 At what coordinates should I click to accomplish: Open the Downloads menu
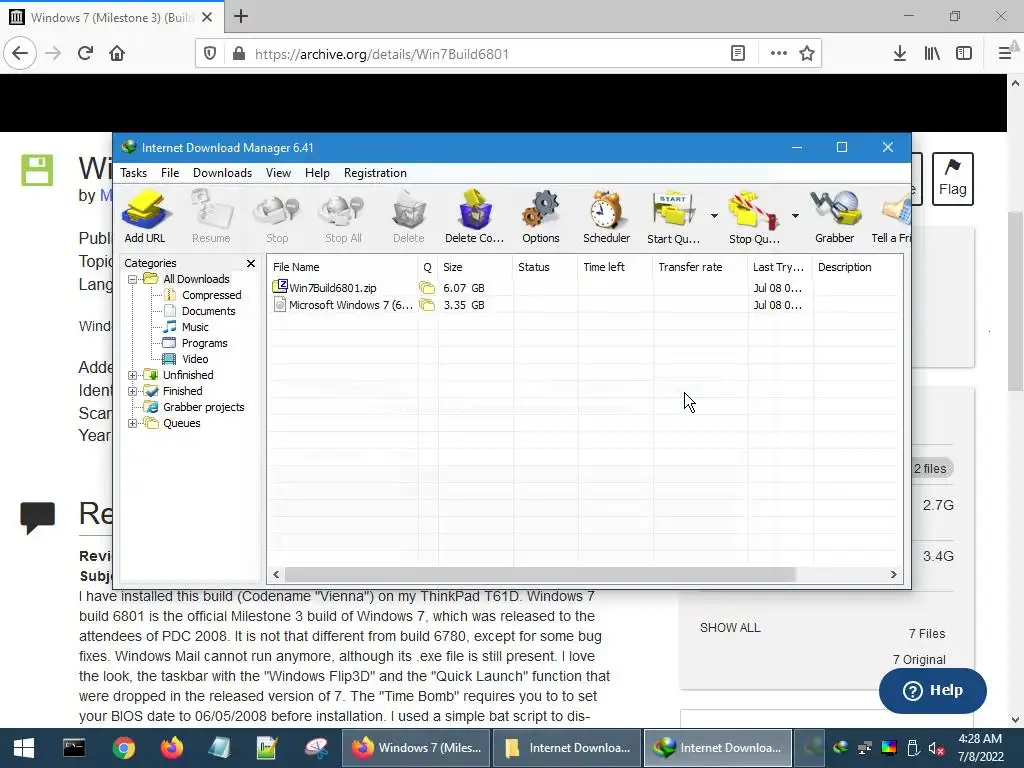point(222,173)
